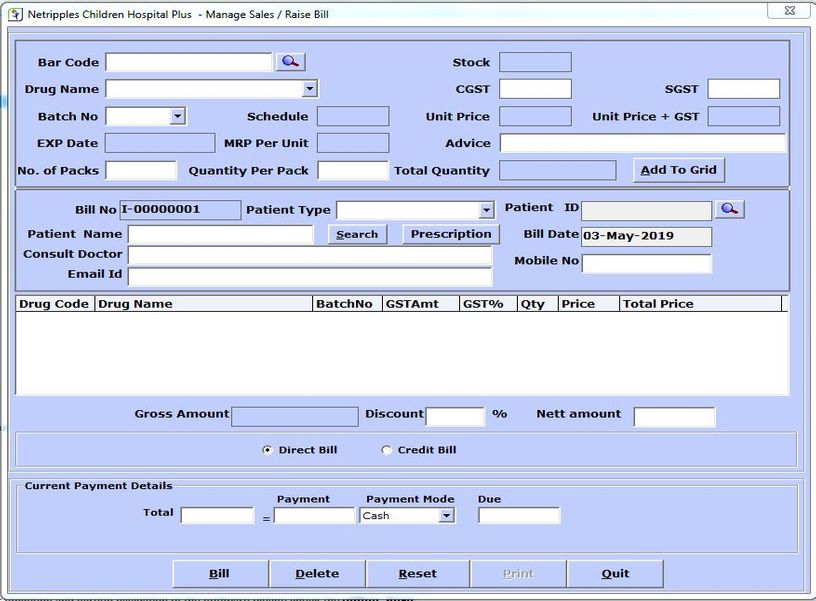Click the Consult Doctor input field
This screenshot has width=816, height=601.
click(310, 255)
